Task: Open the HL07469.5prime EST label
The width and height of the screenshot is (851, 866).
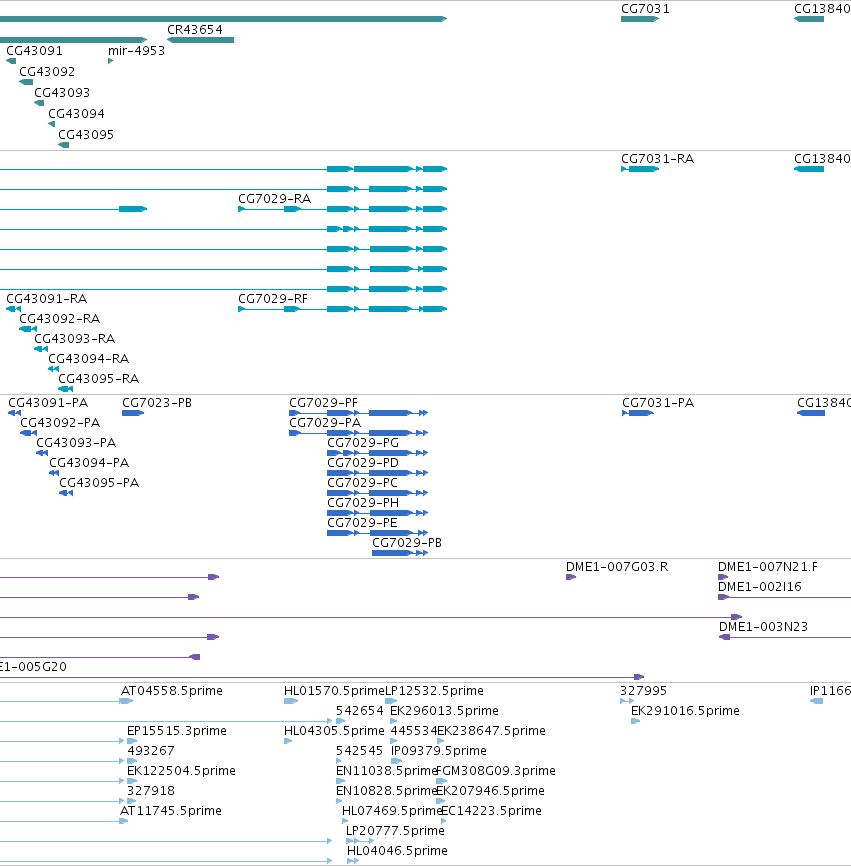Action: click(x=392, y=811)
